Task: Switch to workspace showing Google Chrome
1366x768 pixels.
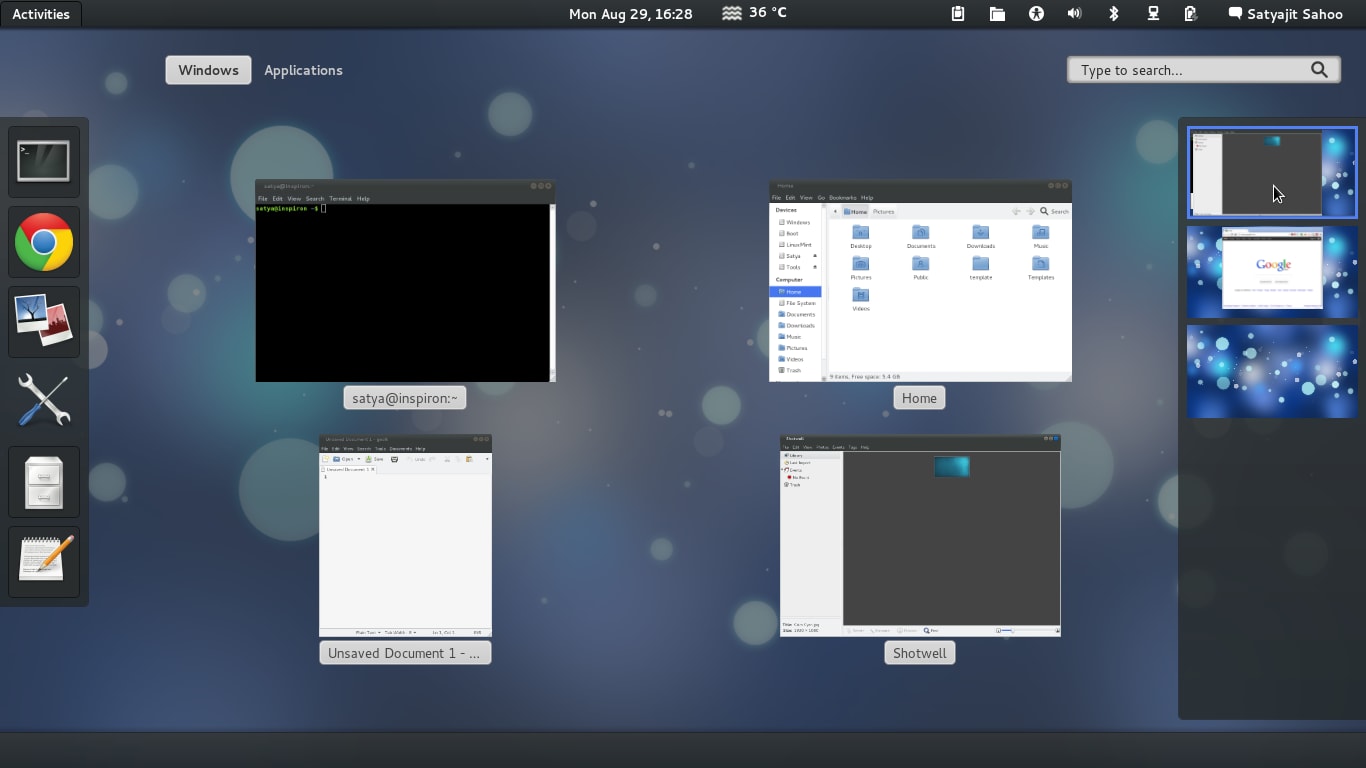Action: 1272,272
